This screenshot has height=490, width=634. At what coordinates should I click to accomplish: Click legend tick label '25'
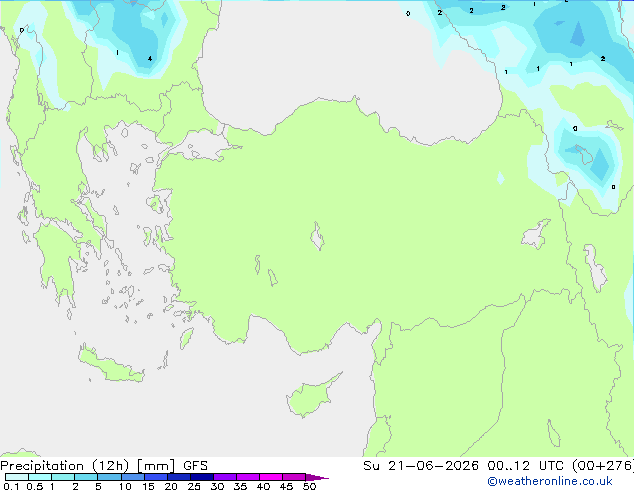pos(194,486)
